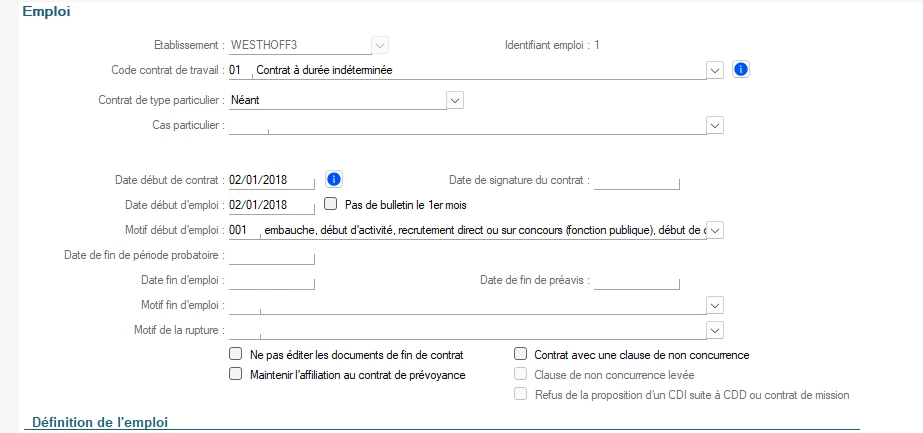923x433 pixels.
Task: Focus Date de fin de préavis field
Action: click(x=636, y=280)
